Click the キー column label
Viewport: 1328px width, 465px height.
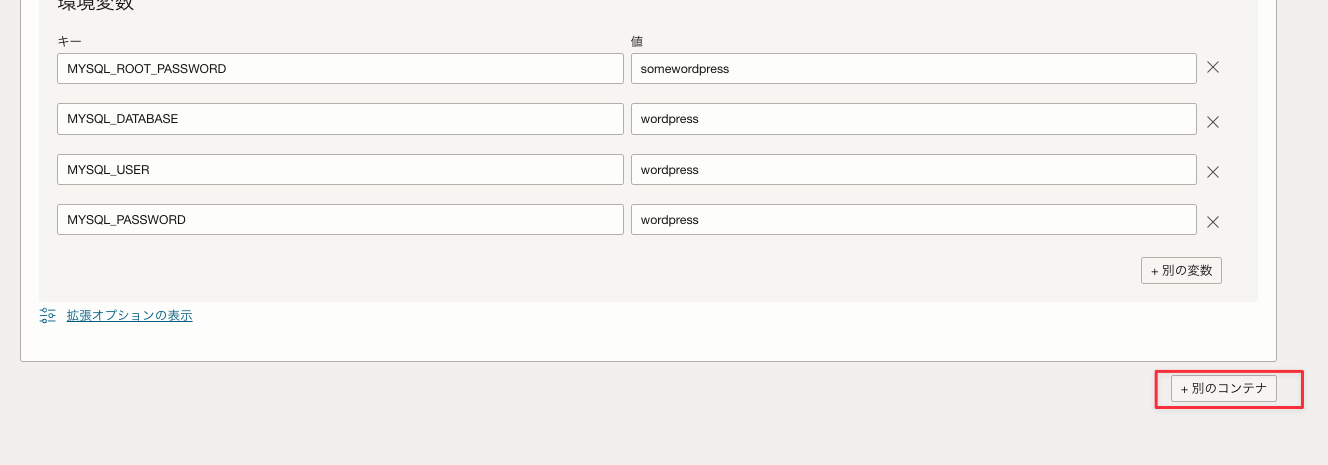point(69,42)
